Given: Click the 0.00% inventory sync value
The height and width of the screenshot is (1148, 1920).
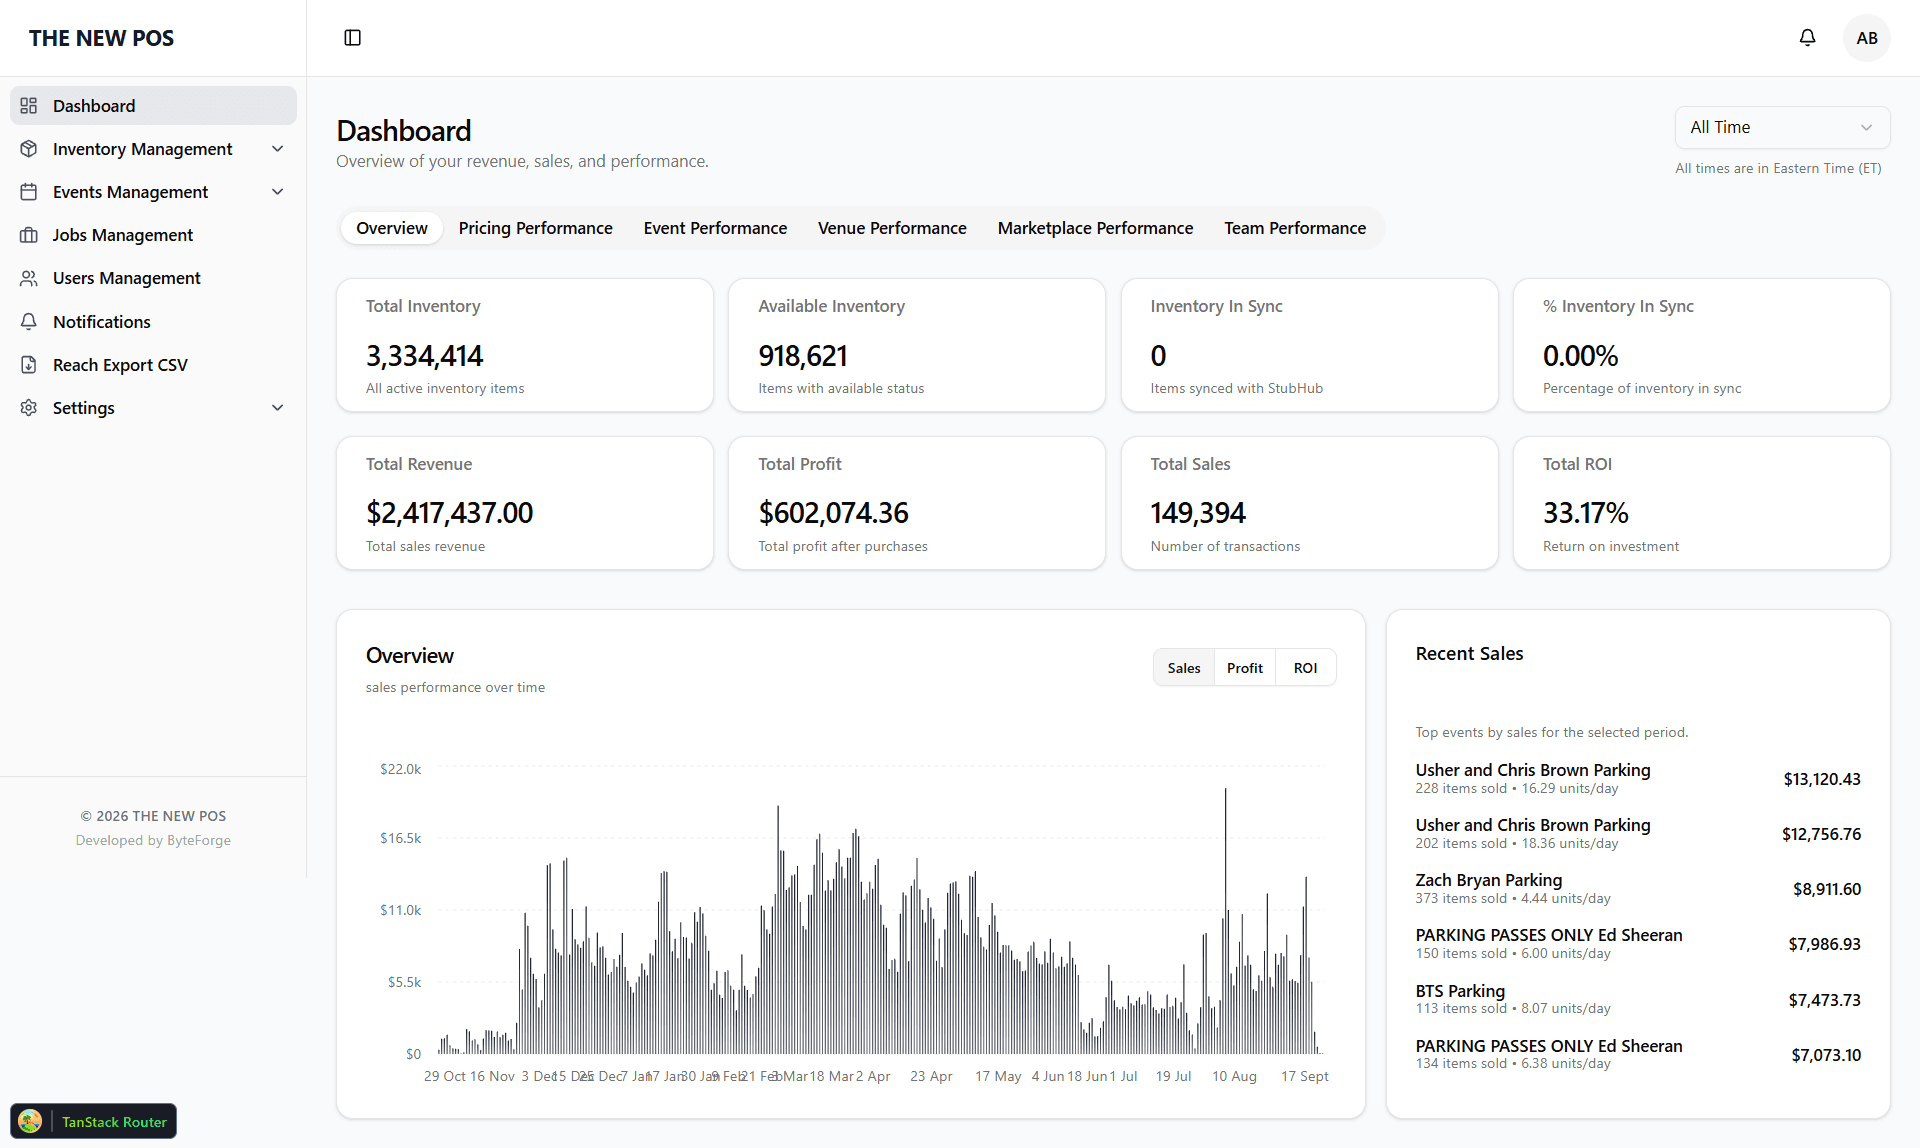Looking at the screenshot, I should pyautogui.click(x=1580, y=356).
